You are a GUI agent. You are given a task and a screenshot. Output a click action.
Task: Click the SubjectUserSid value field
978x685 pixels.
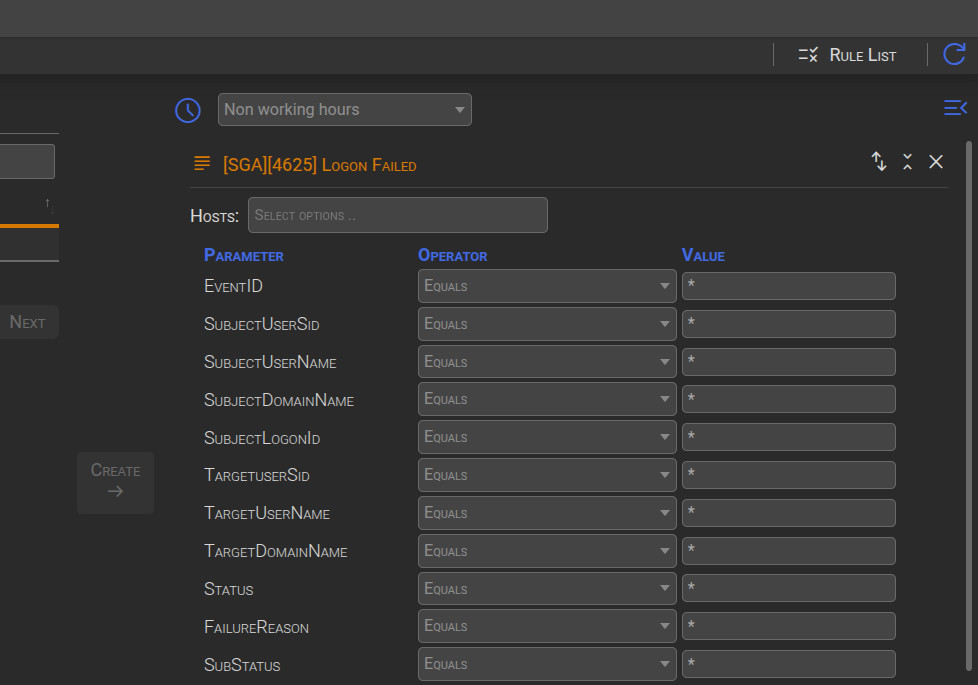click(788, 324)
